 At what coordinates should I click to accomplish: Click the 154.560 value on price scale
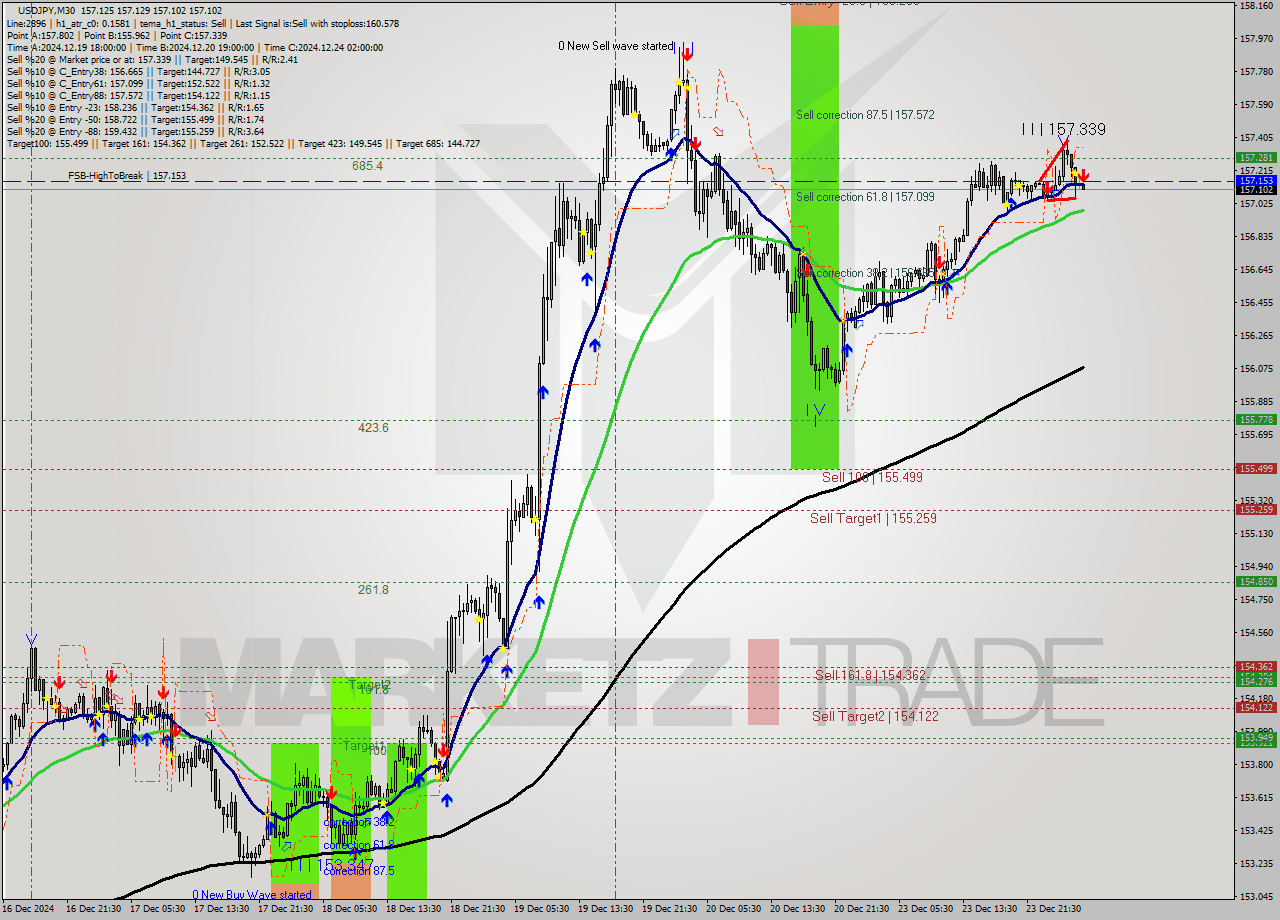[1256, 633]
